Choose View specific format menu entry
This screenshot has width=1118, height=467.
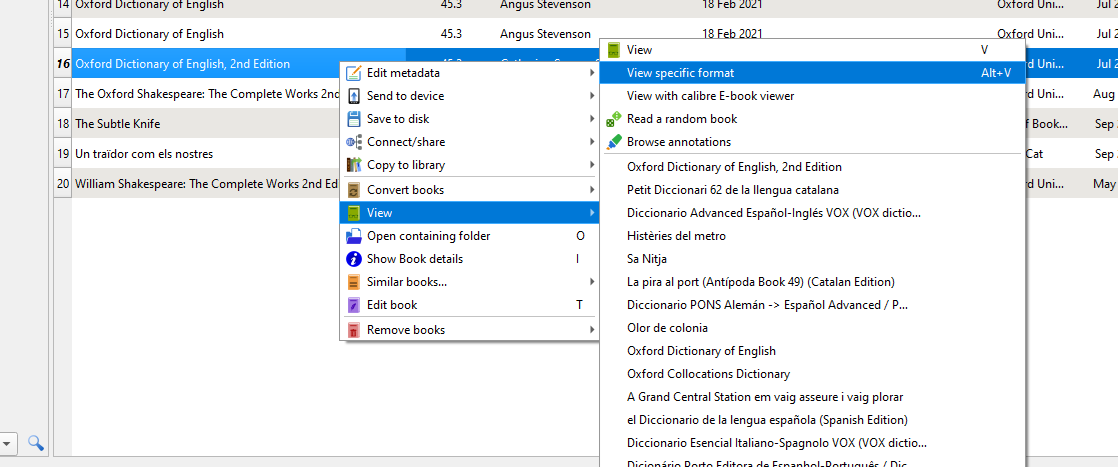[x=680, y=73]
